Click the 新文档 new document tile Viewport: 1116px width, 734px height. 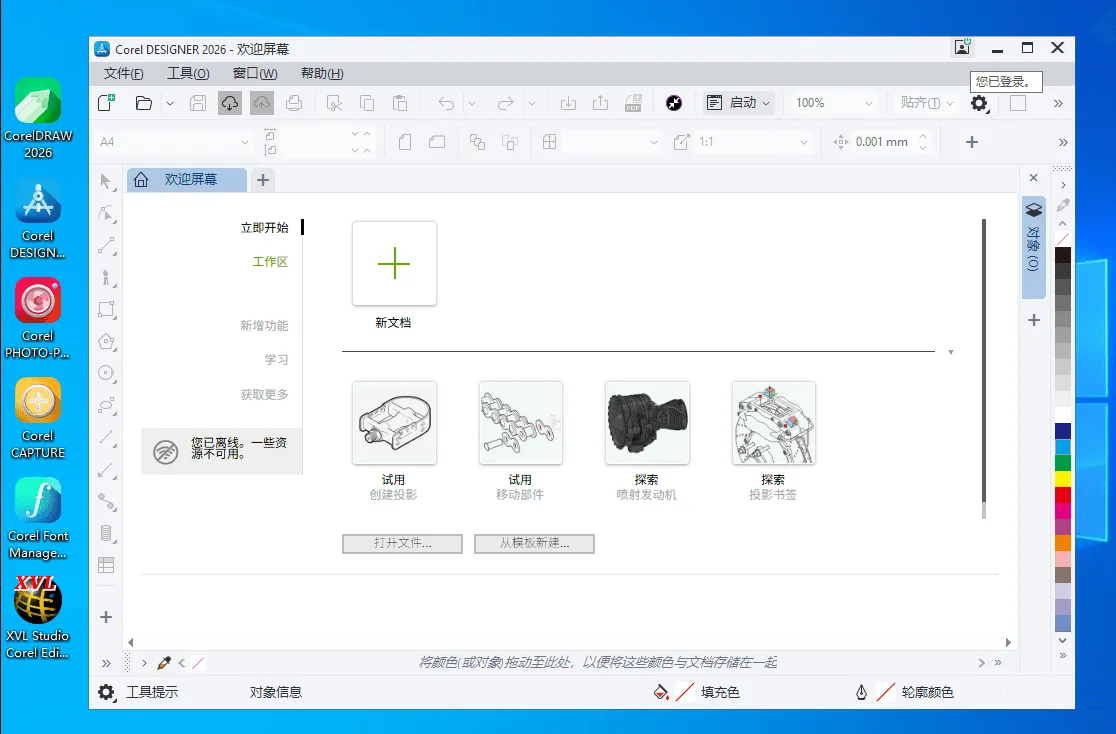pyautogui.click(x=394, y=263)
